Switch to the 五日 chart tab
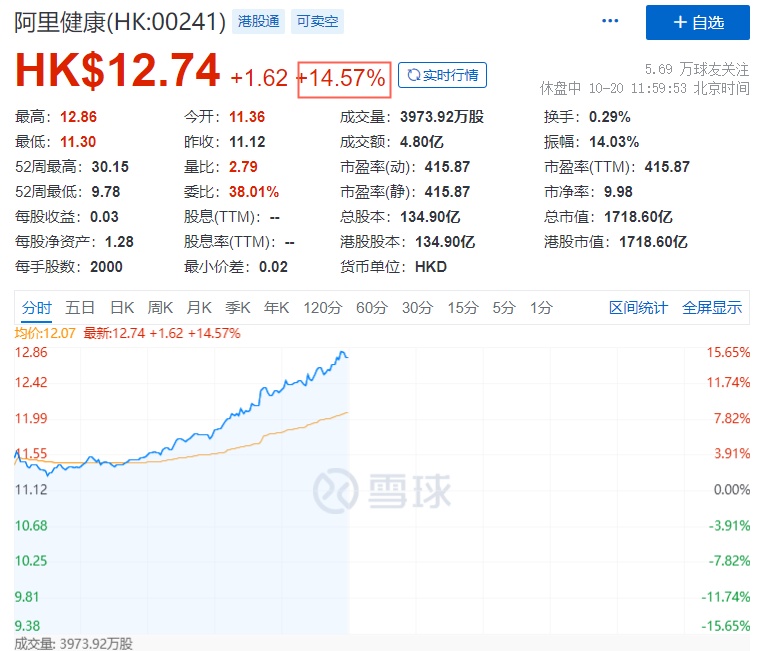The height and width of the screenshot is (651, 770). point(80,308)
